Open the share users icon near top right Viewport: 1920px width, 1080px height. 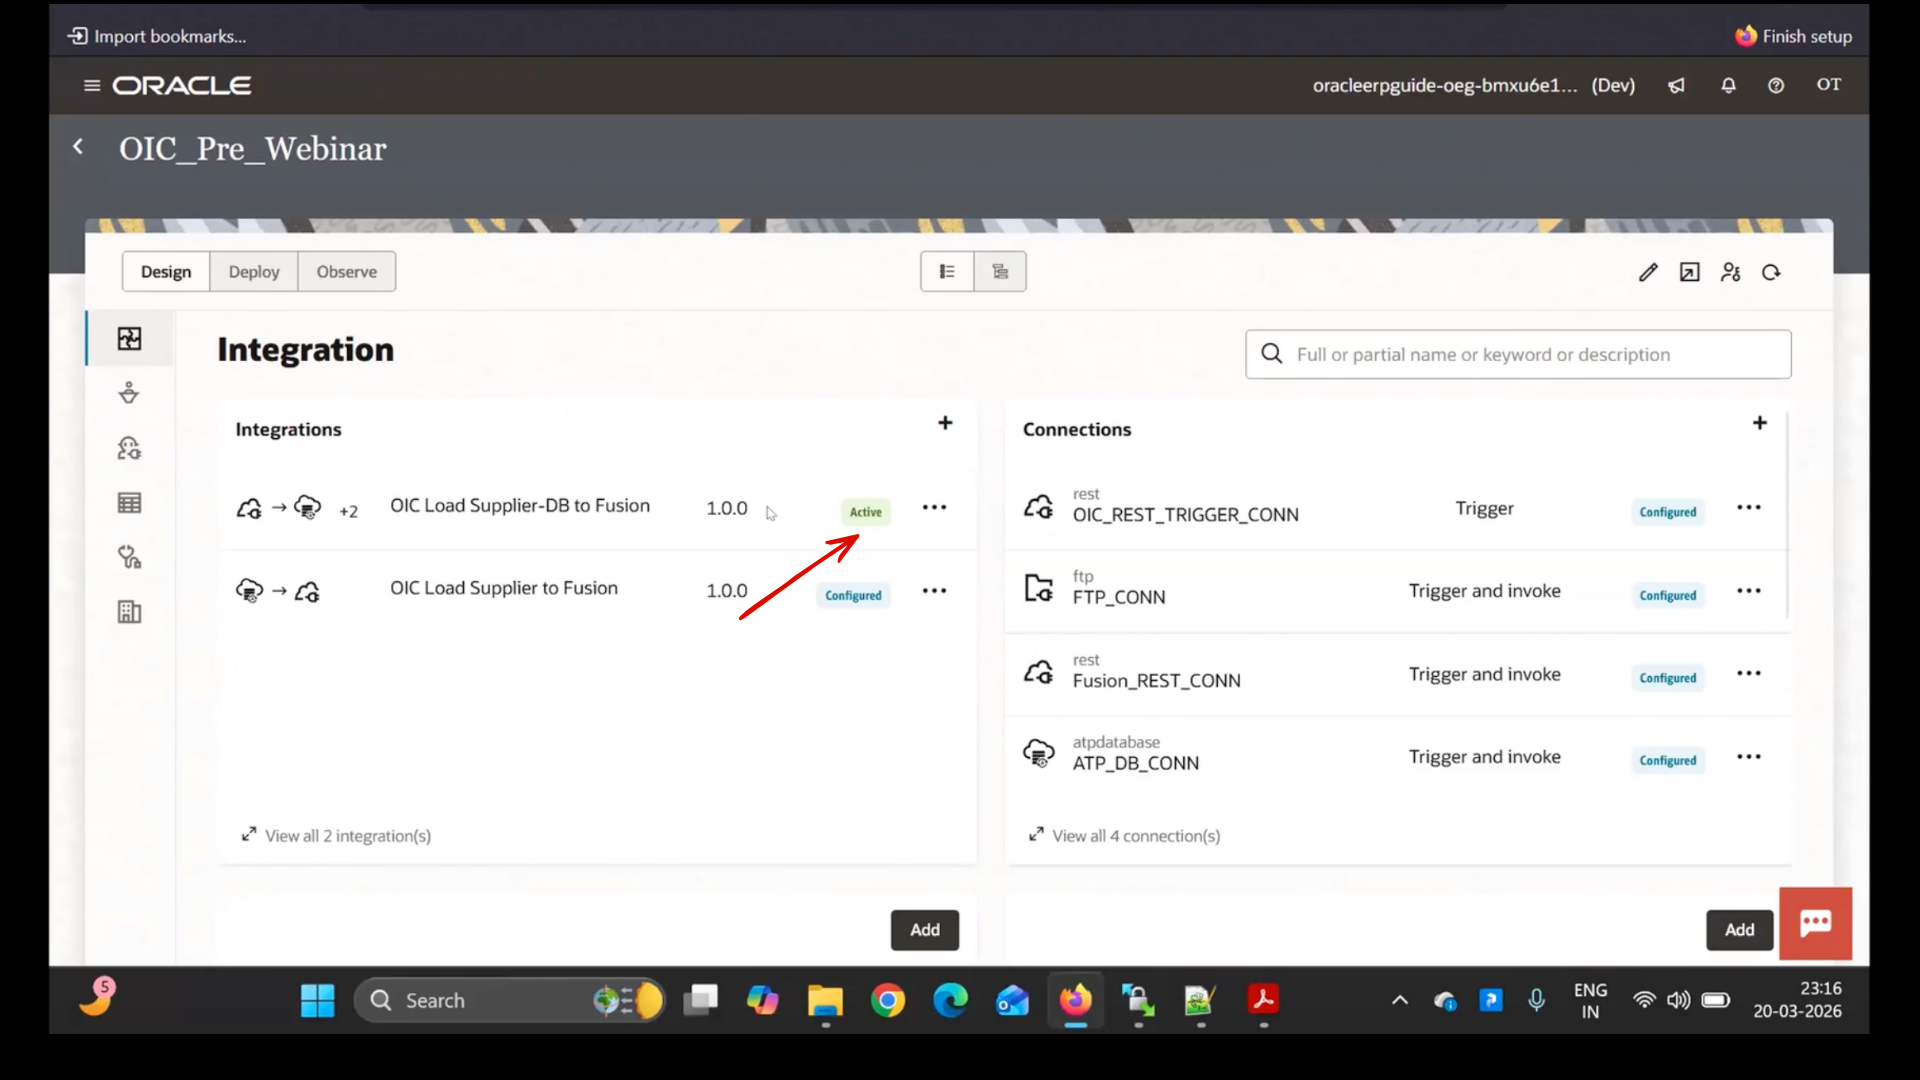pos(1730,272)
